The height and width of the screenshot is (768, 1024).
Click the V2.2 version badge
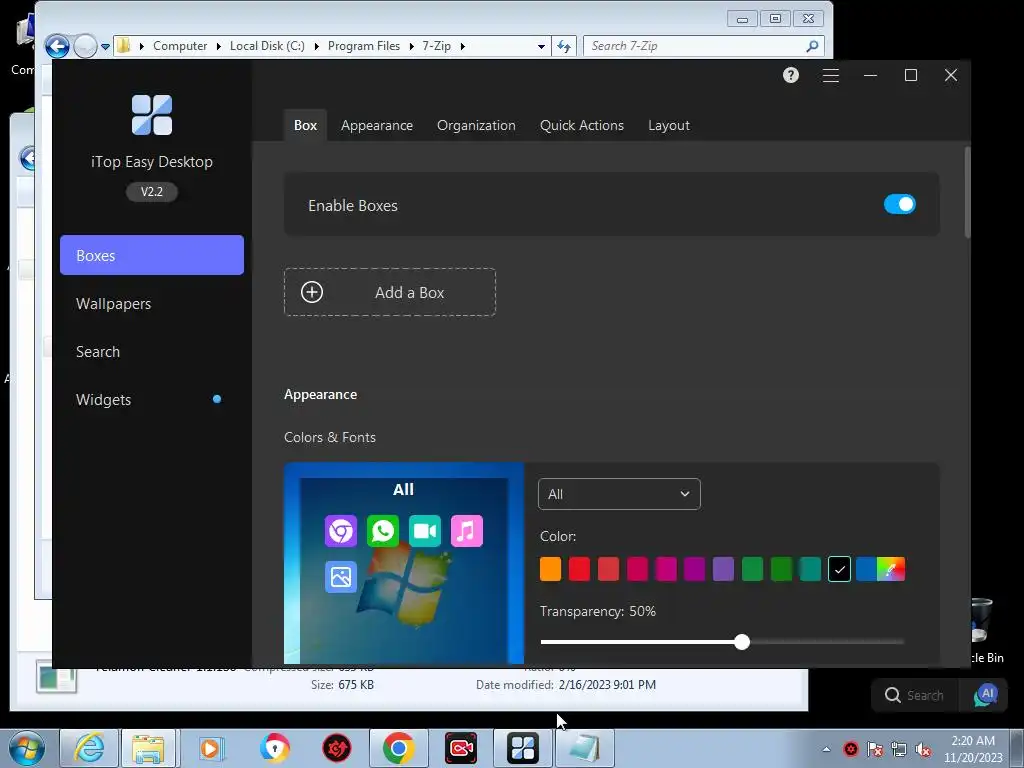tap(152, 191)
